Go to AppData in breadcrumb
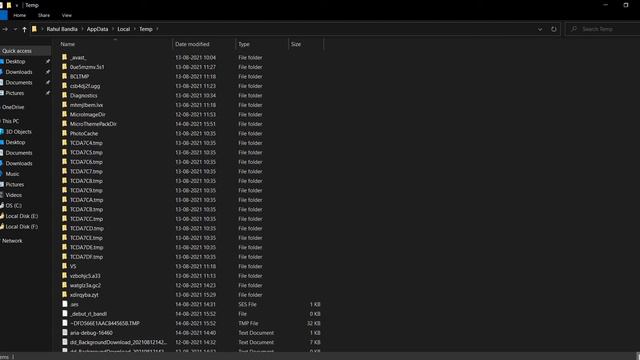 97,29
